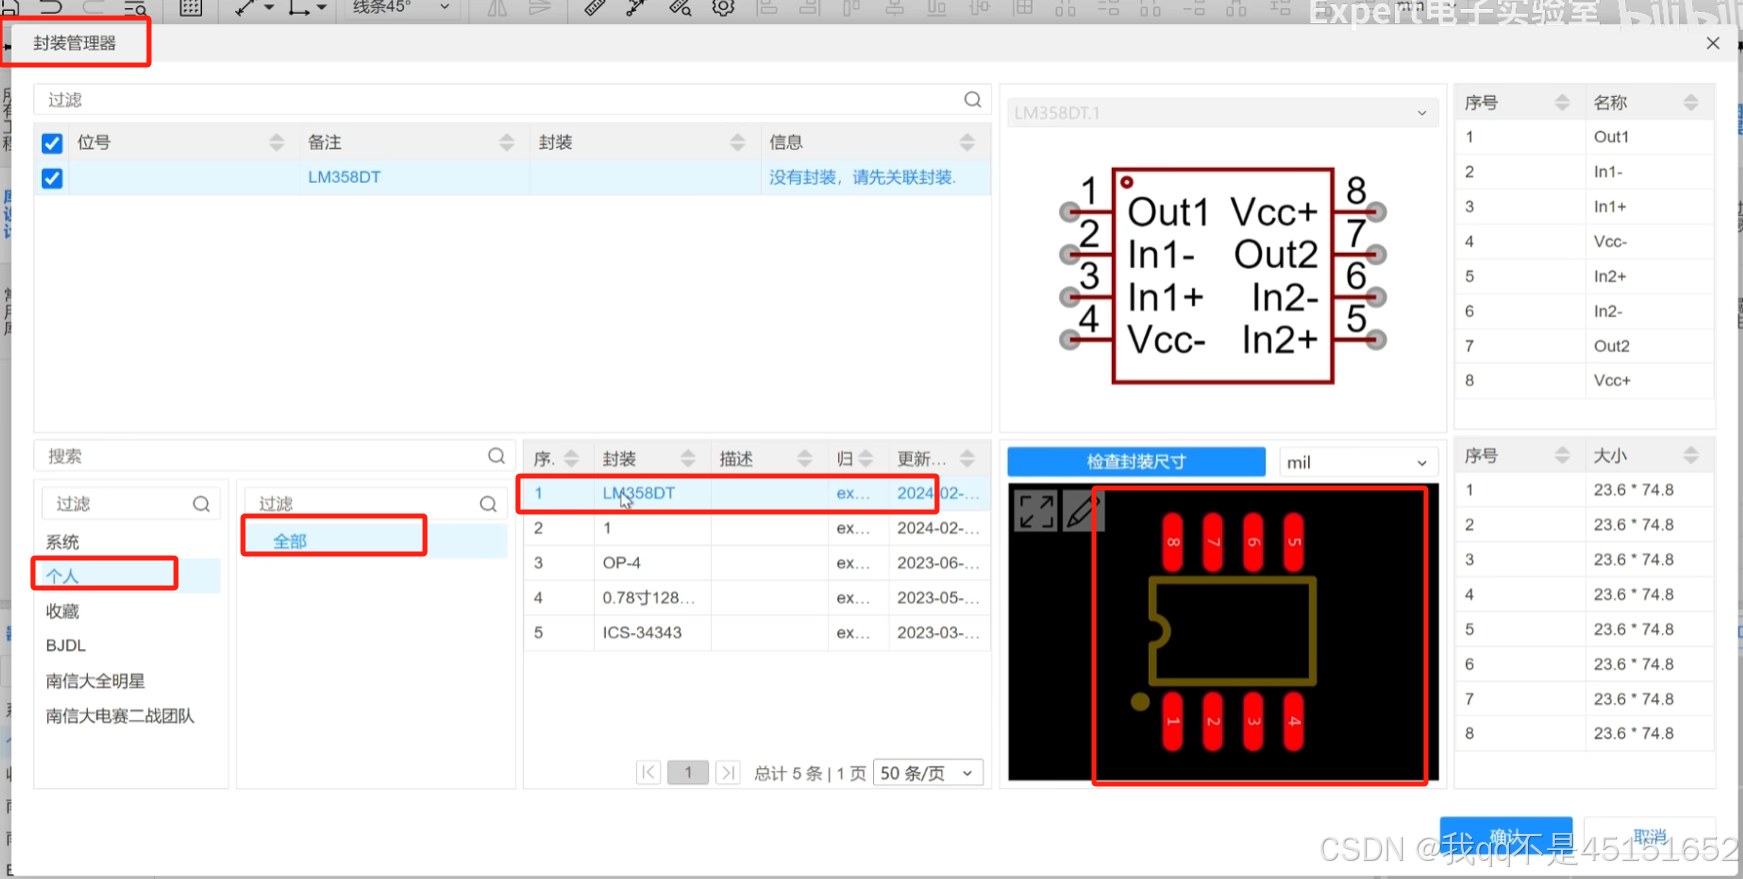Screen dimensions: 1743x879
Task: Sort the component list by 位号 column
Action: (277, 142)
